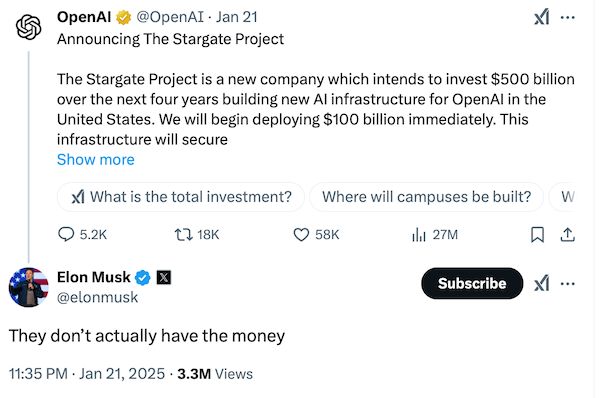Viewport: 600px width, 398px height.
Task: View analytics showing 27M views
Action: tap(435, 234)
